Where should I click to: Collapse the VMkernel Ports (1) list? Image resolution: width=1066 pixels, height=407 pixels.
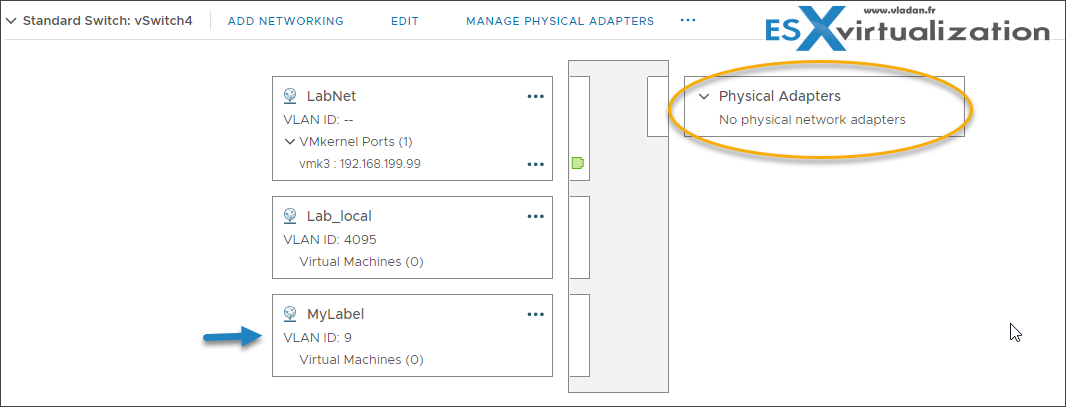click(x=290, y=142)
